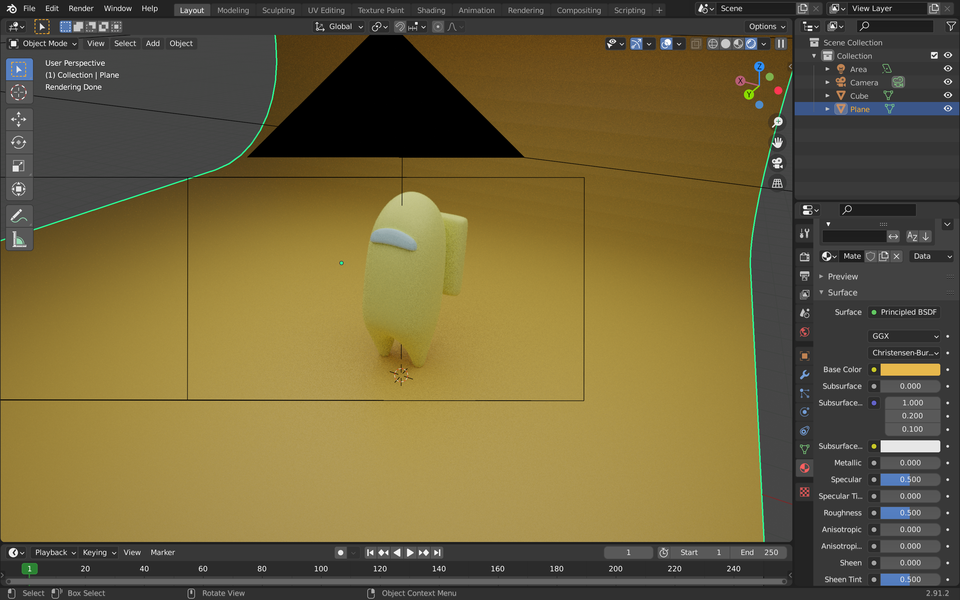960x600 pixels.
Task: Open the Tool settings properties tab
Action: [804, 233]
